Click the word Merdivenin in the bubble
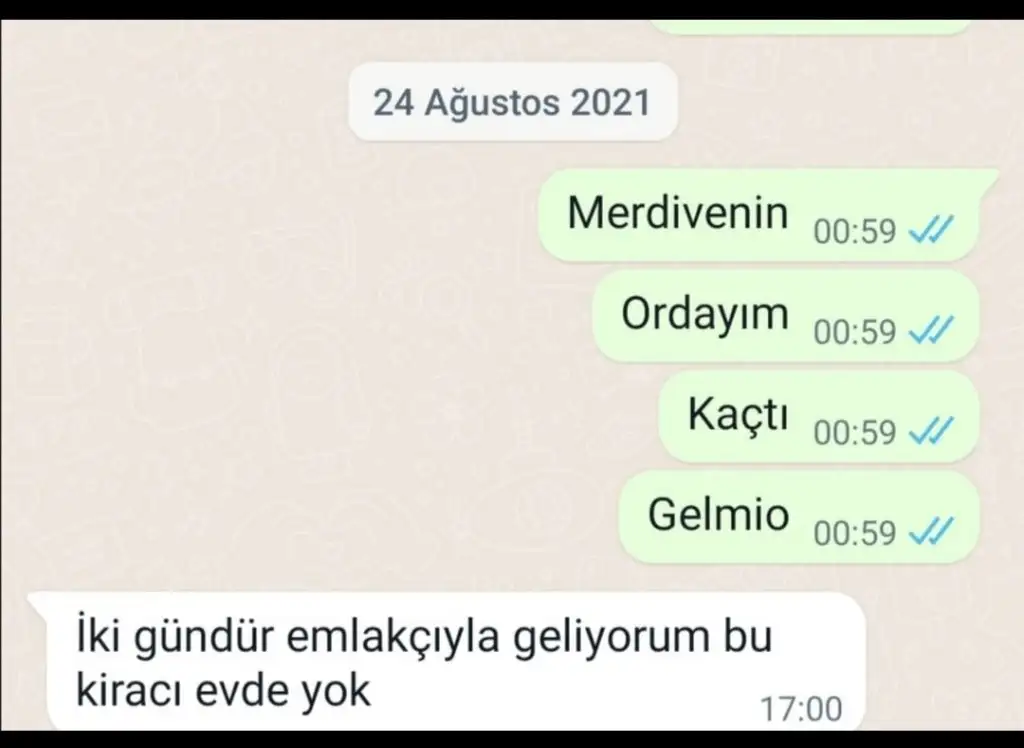 click(678, 213)
